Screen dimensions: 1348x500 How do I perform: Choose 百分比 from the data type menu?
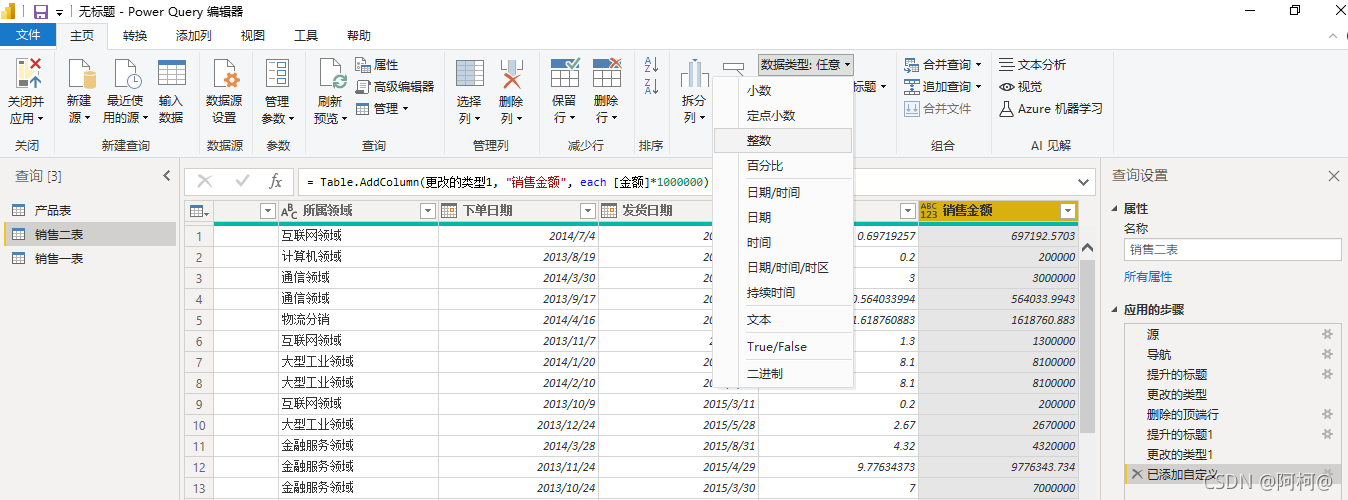click(x=783, y=165)
